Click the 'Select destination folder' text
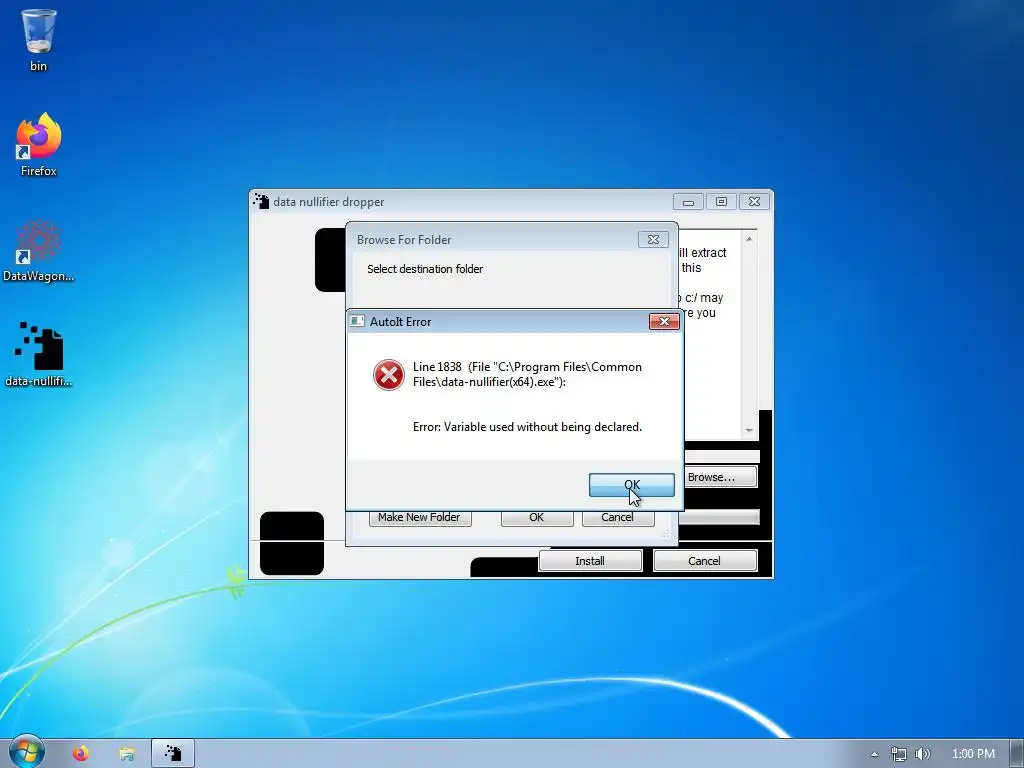This screenshot has width=1024, height=768. pyautogui.click(x=425, y=269)
